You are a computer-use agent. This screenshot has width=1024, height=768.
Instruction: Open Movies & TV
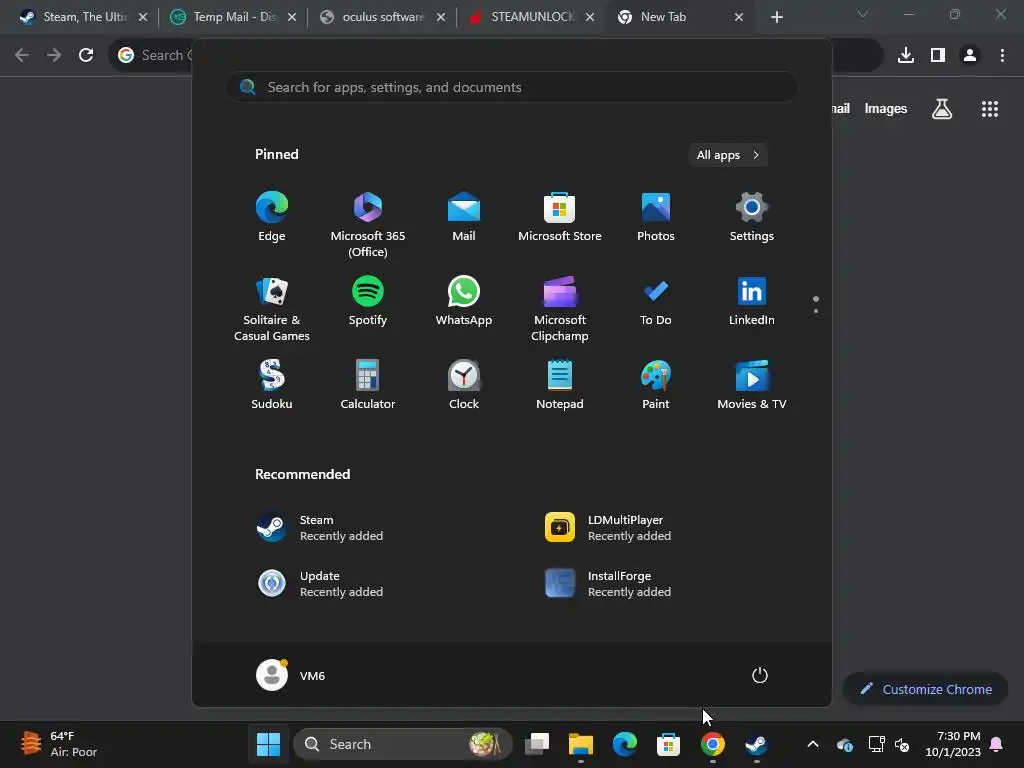tap(752, 385)
